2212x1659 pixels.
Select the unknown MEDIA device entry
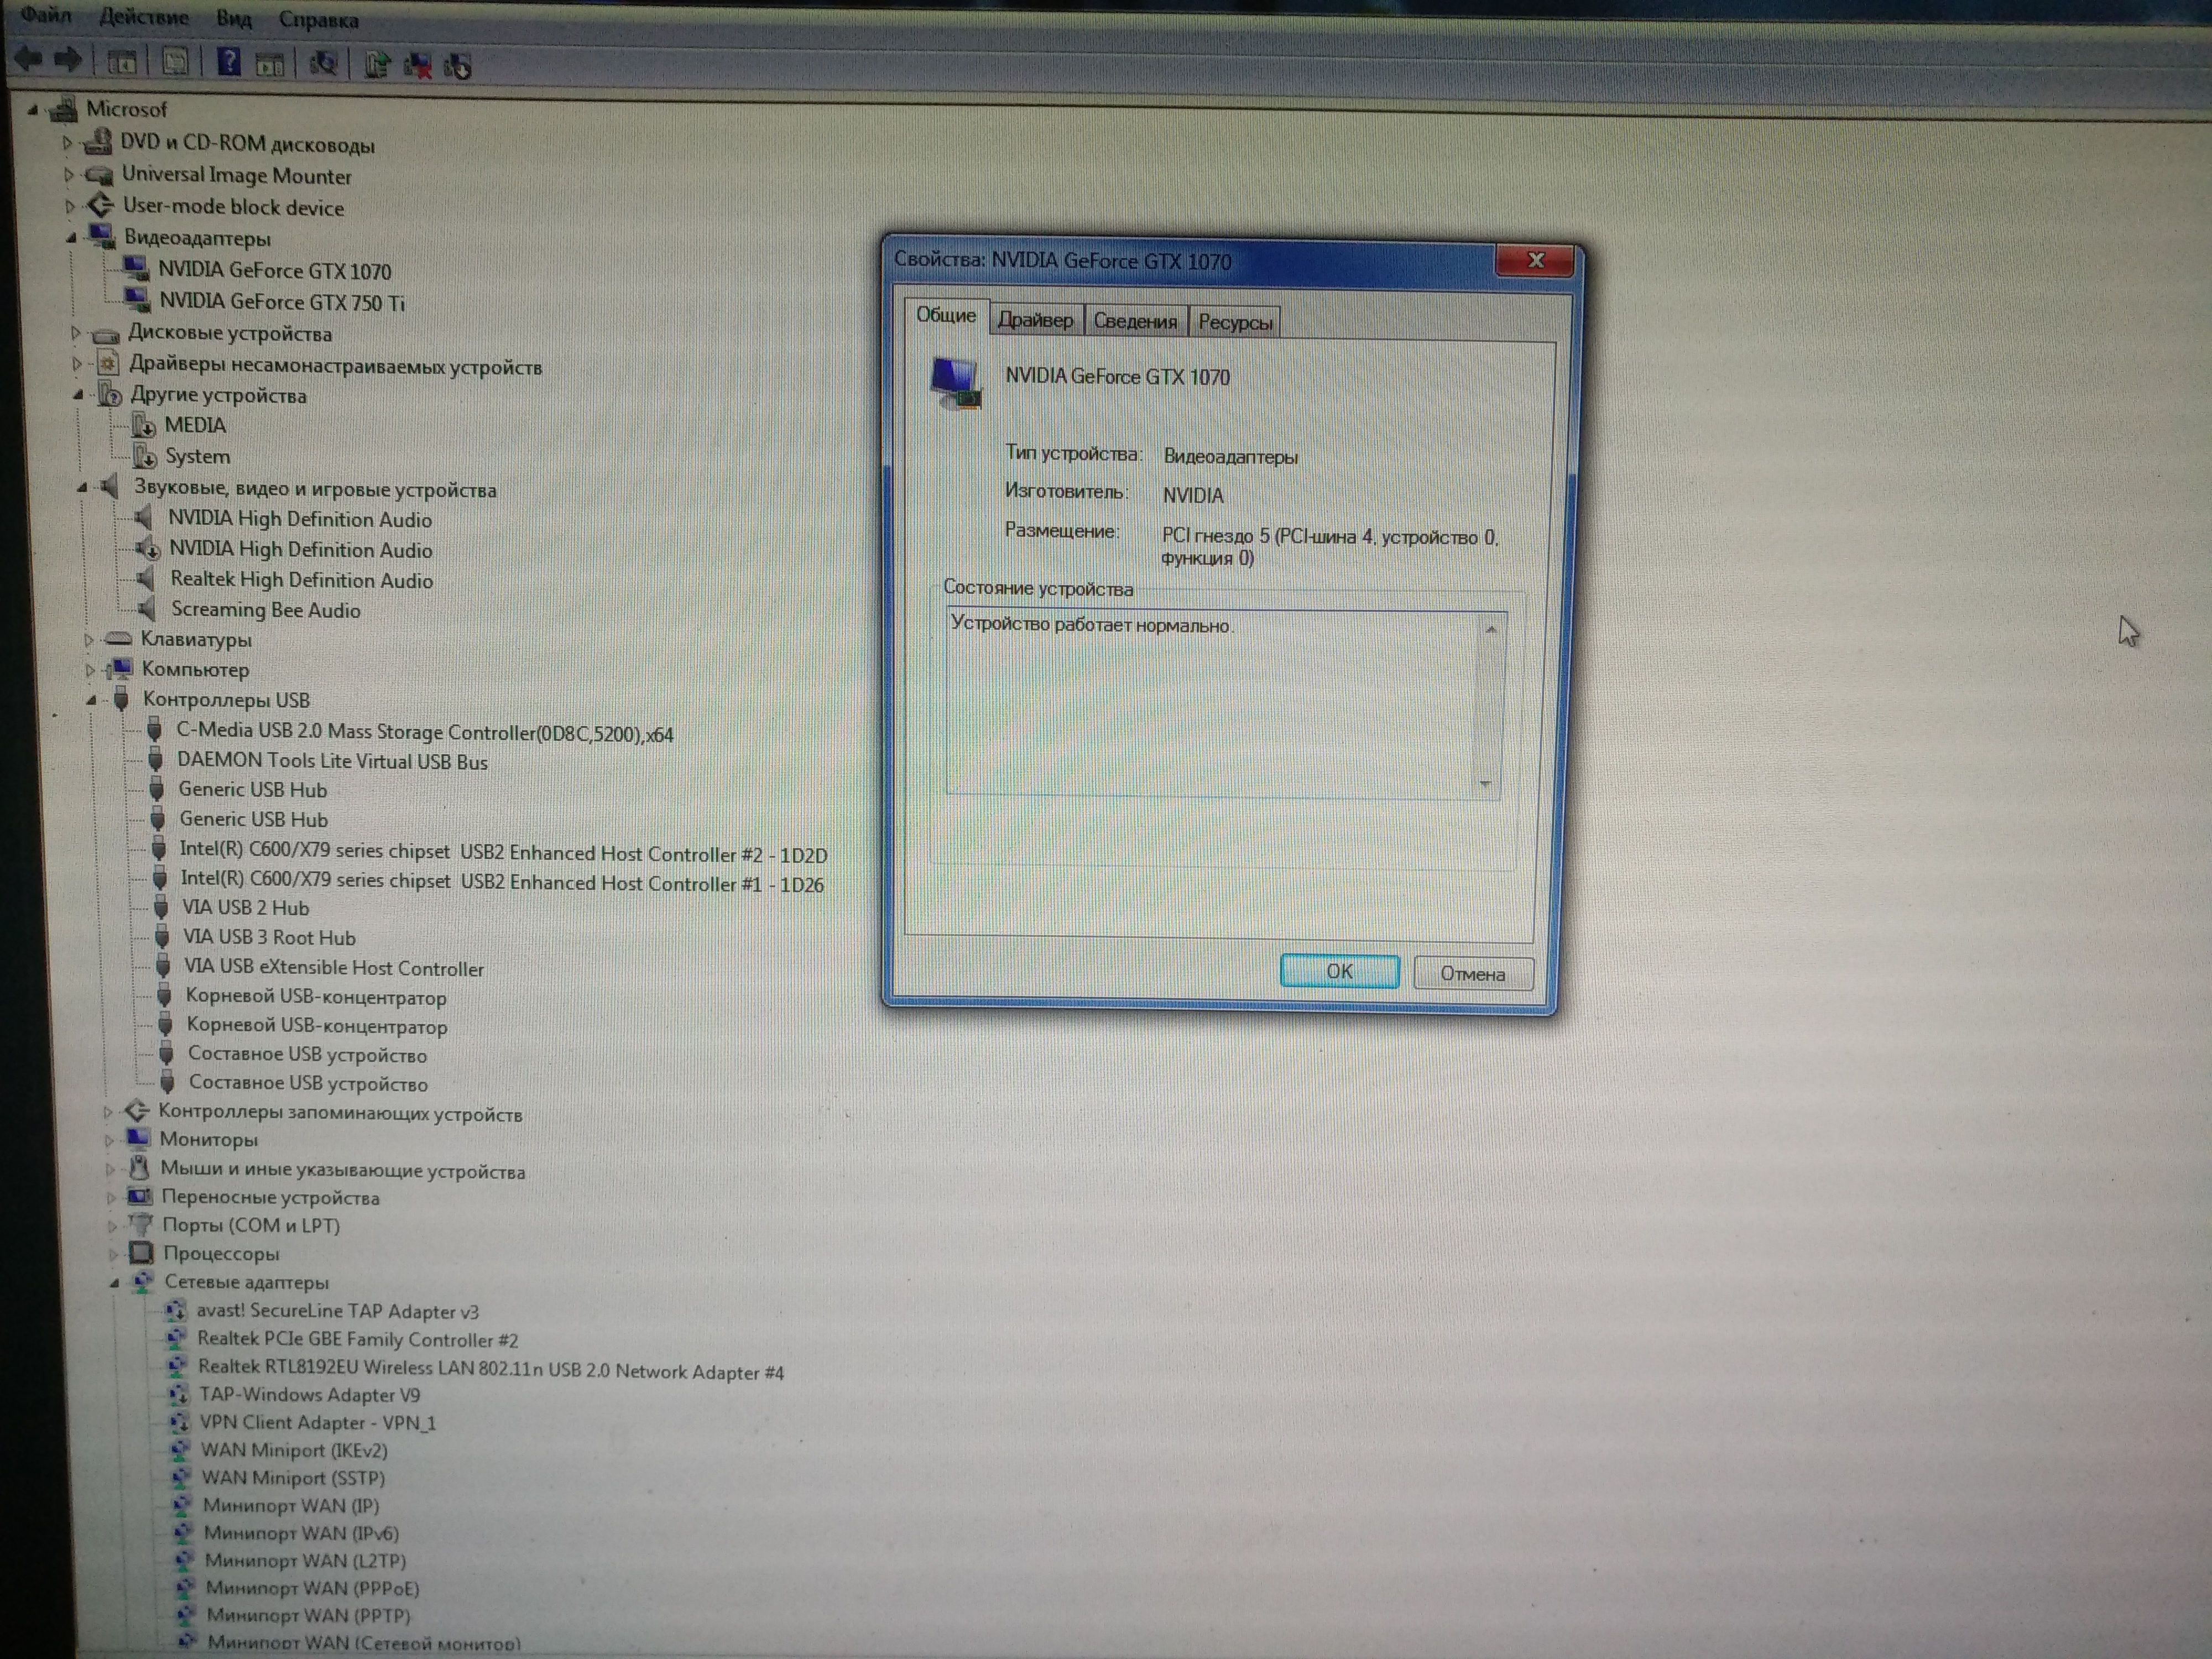click(195, 425)
